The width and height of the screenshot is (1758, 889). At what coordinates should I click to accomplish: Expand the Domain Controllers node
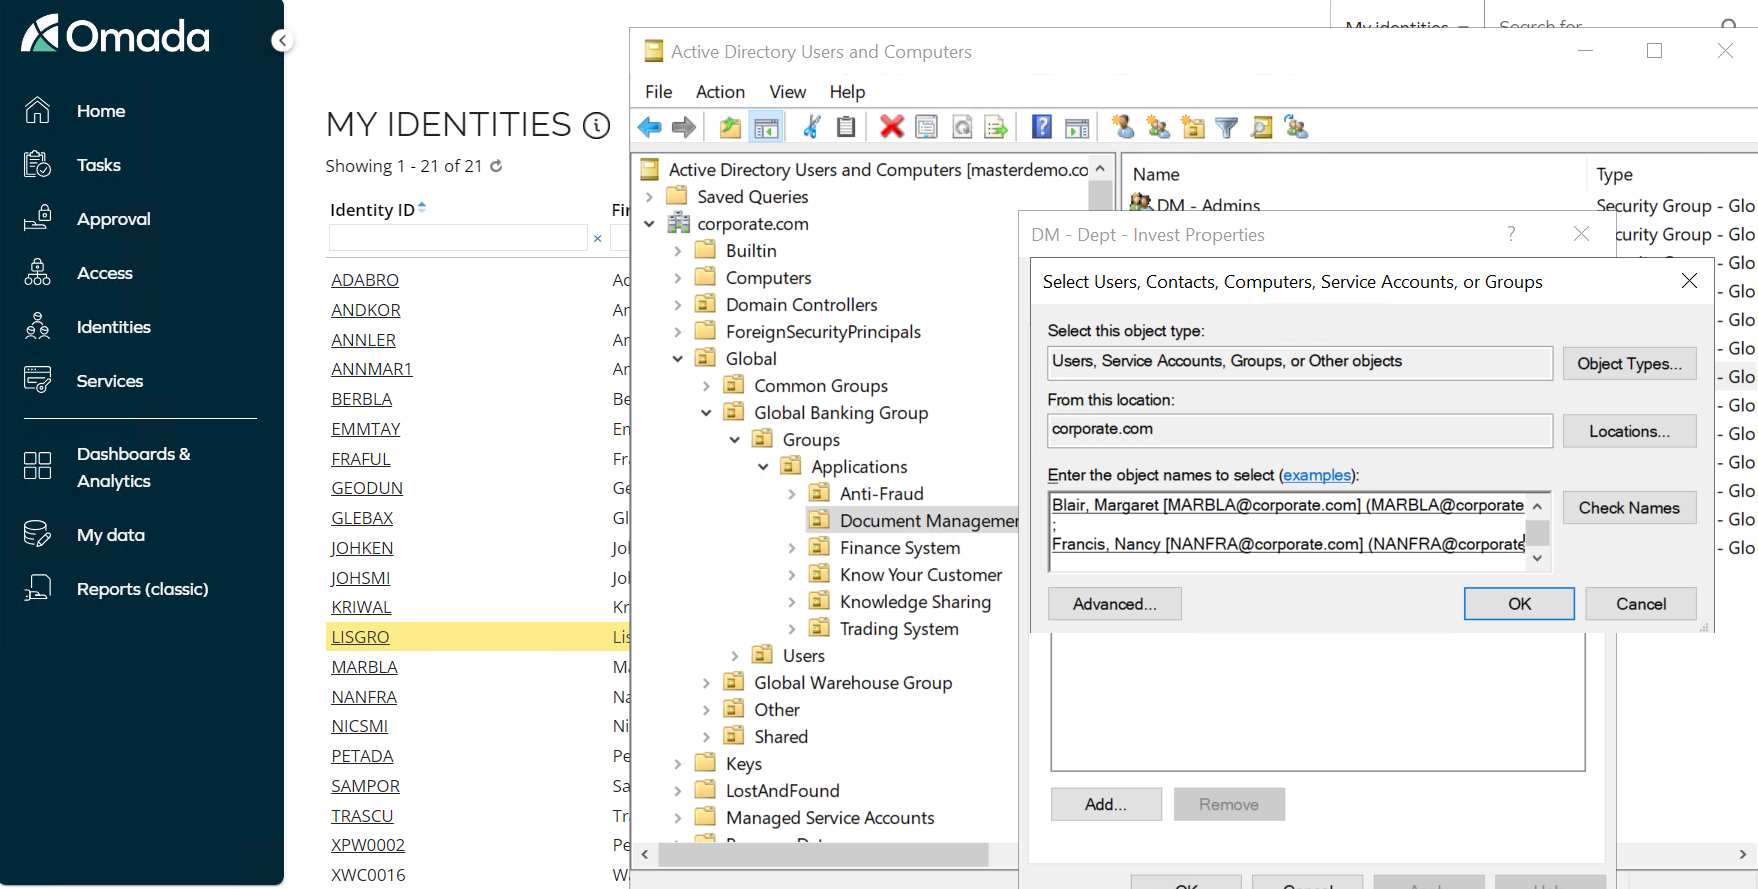pos(678,305)
